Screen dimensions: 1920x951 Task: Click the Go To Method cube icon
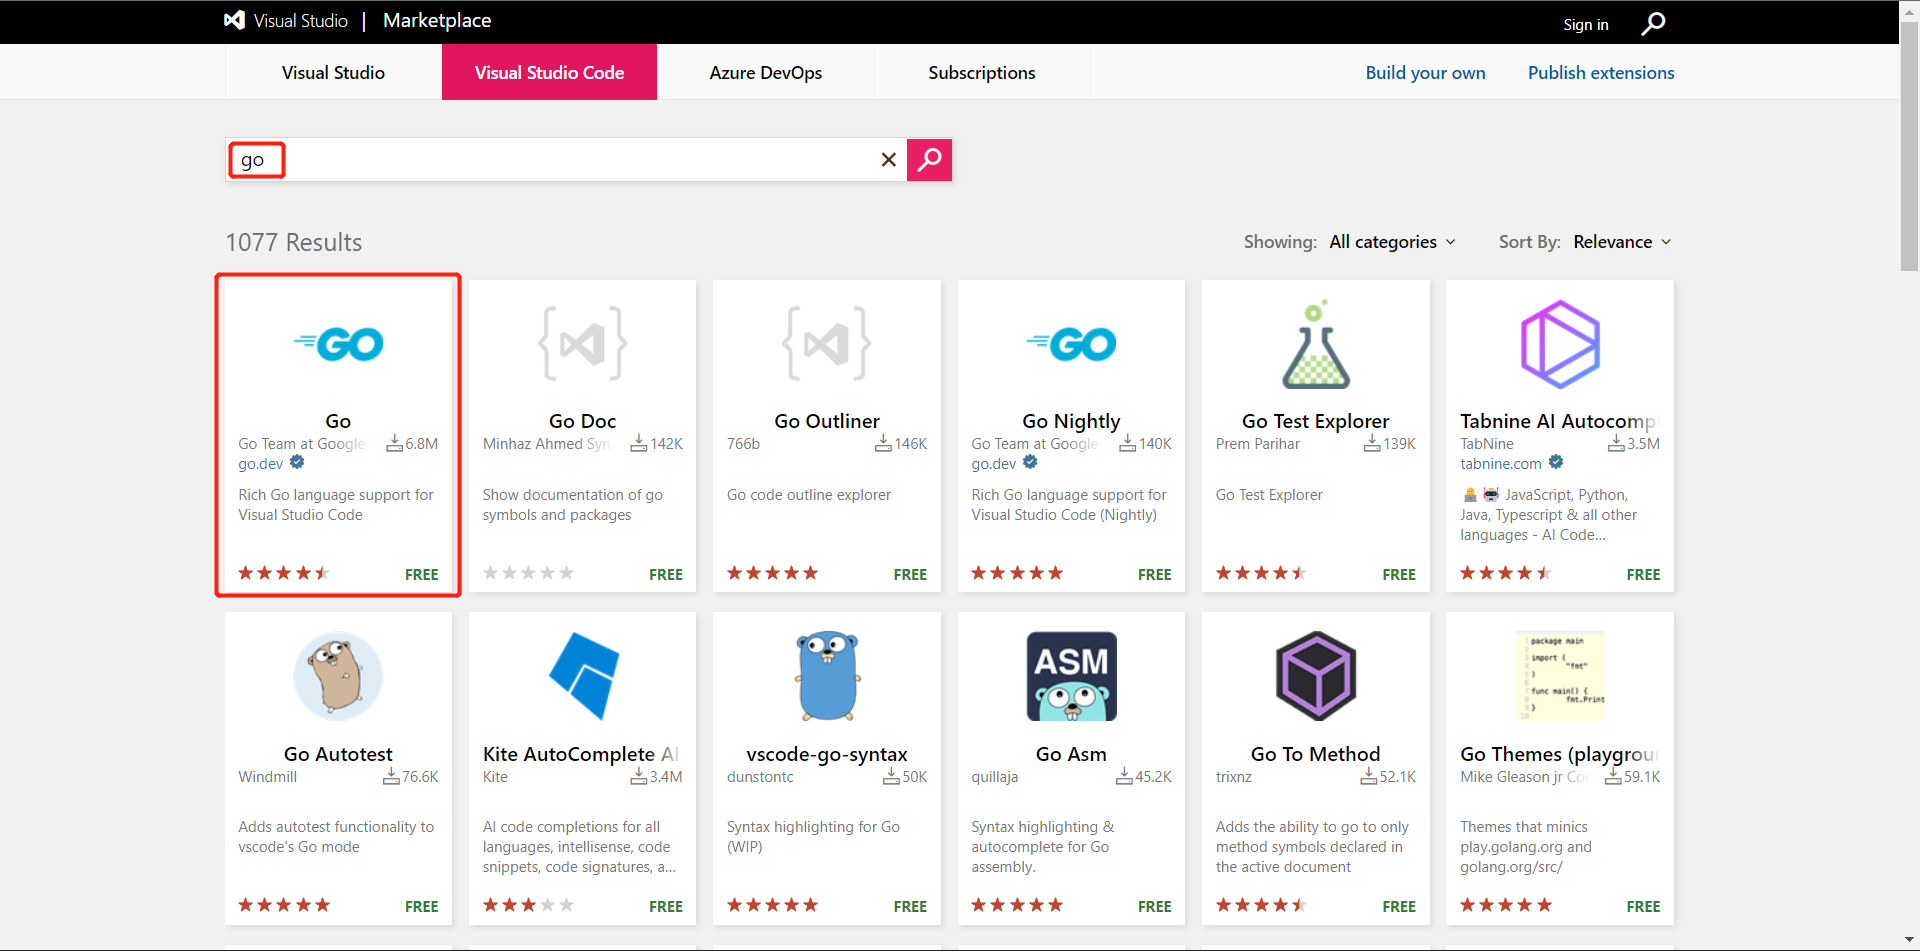point(1316,676)
